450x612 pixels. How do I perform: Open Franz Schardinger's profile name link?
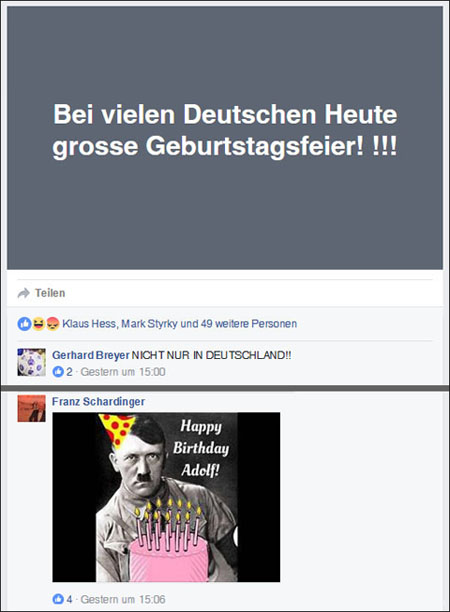coord(98,402)
